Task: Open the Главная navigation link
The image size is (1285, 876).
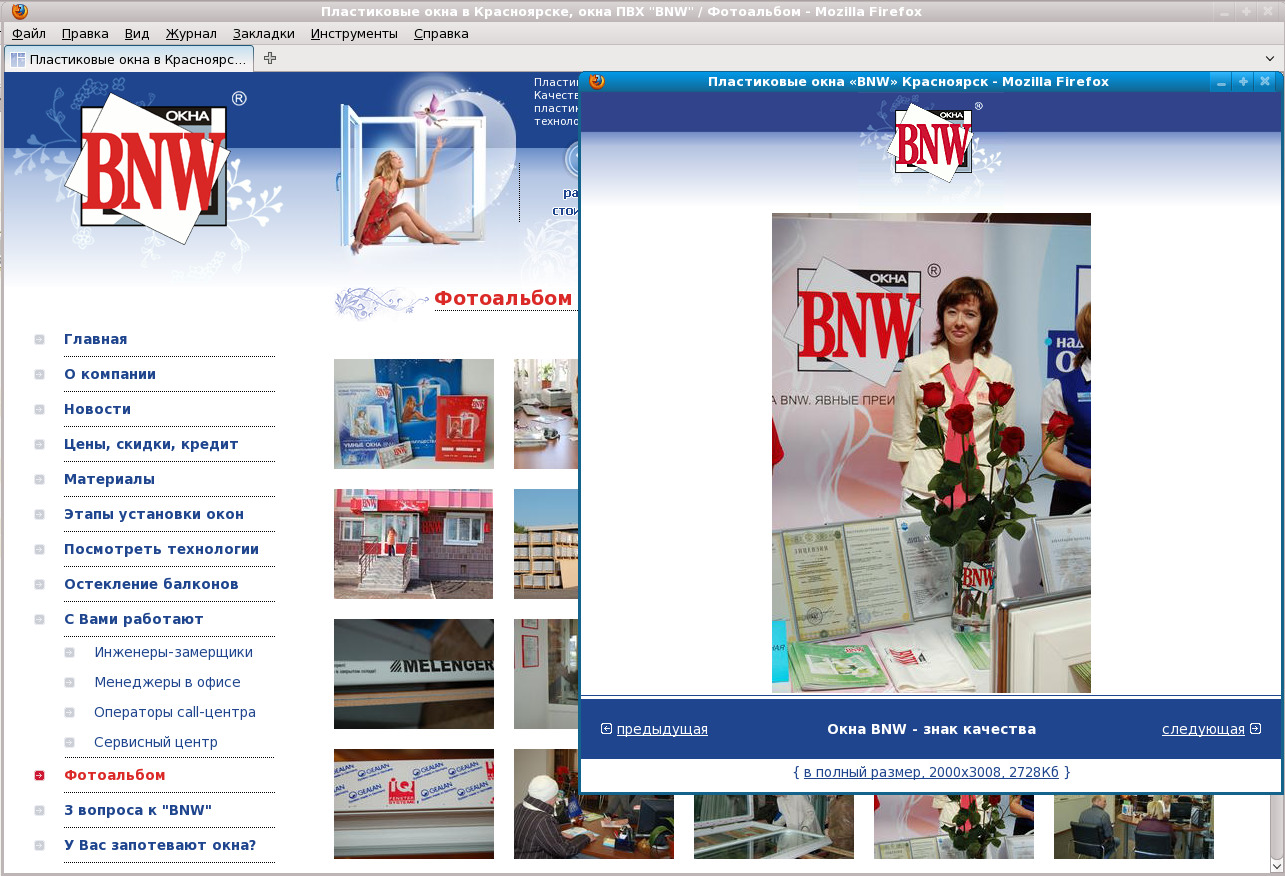Action: 96,339
